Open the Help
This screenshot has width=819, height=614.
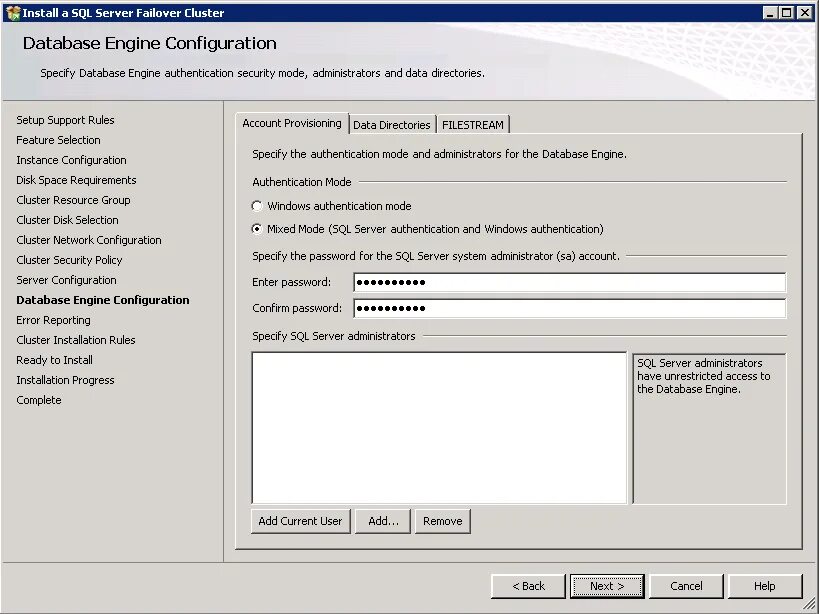(x=766, y=586)
